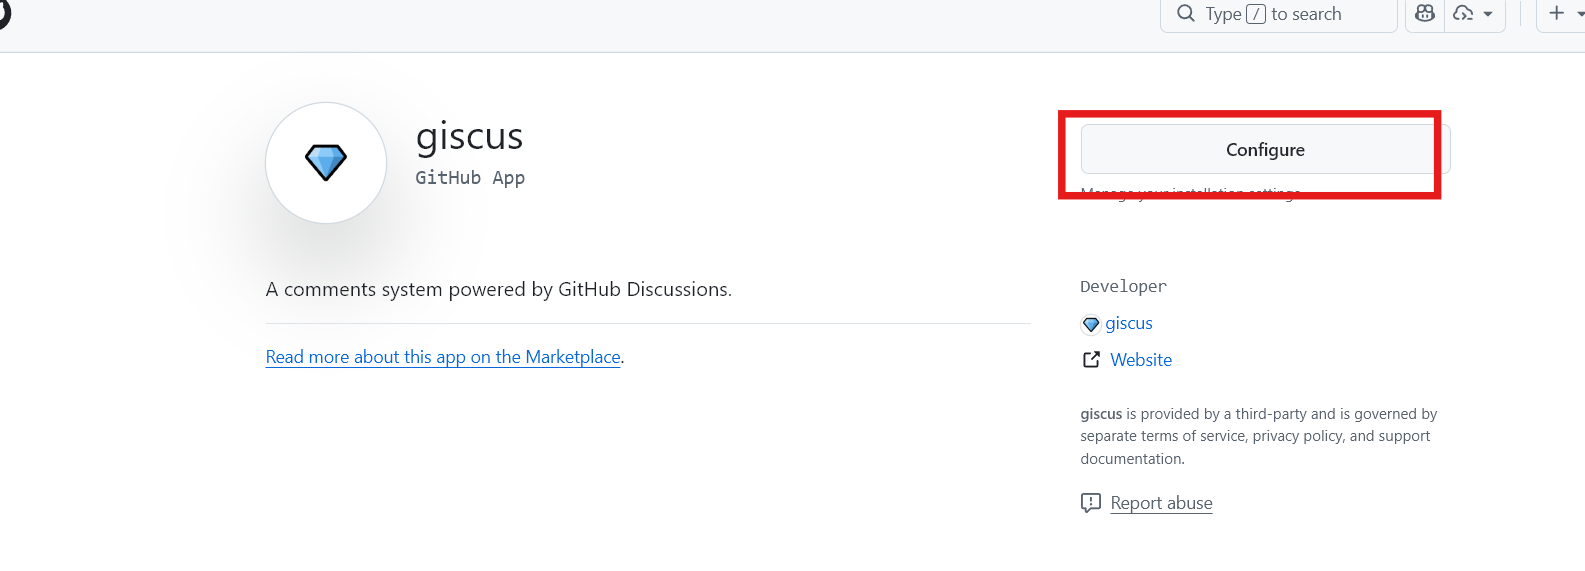The width and height of the screenshot is (1585, 571).
Task: Click the large giscus gem avatar
Action: 326,162
